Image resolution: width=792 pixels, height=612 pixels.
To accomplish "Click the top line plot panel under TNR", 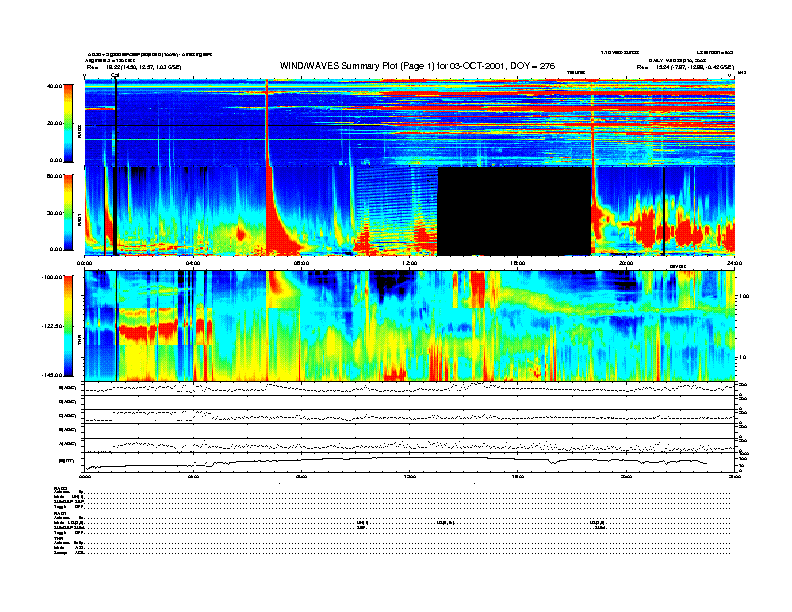I will 408,388.
